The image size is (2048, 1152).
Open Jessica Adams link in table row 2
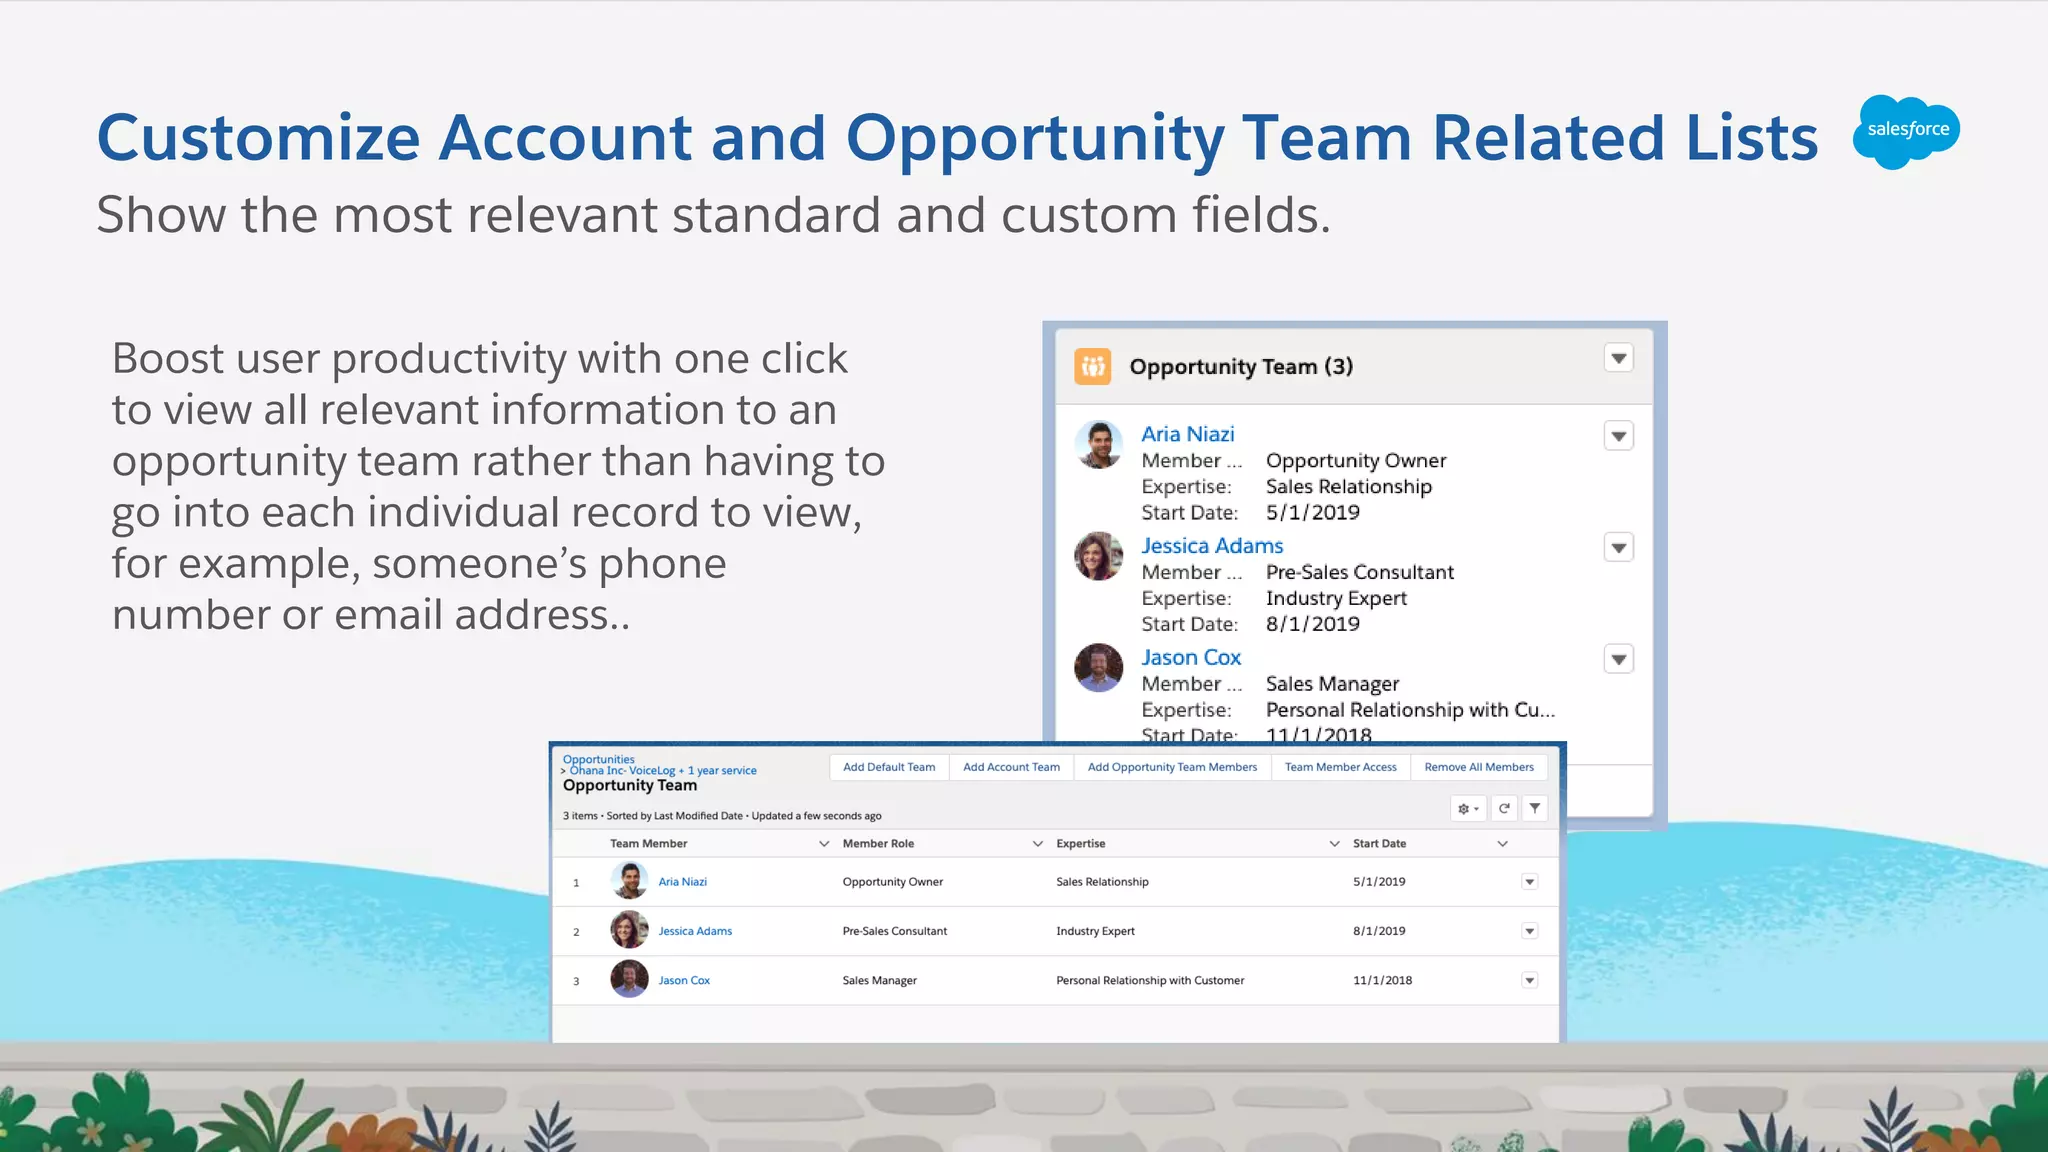pos(695,931)
